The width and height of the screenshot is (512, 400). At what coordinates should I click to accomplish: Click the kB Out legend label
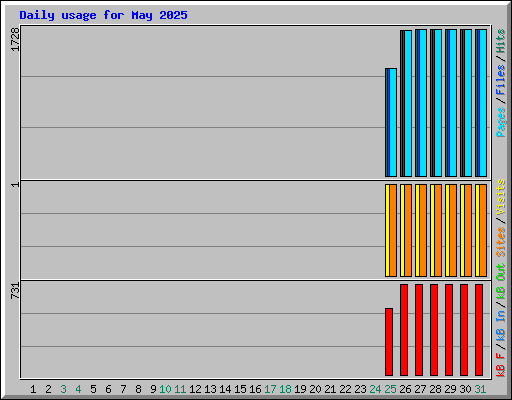(x=501, y=282)
